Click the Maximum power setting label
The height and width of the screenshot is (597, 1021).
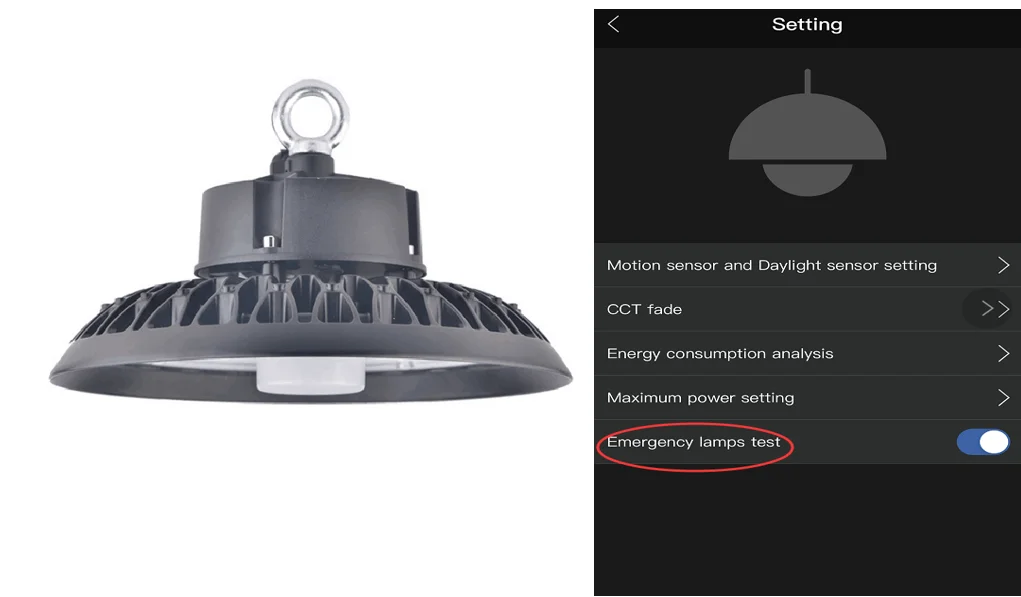(x=700, y=398)
